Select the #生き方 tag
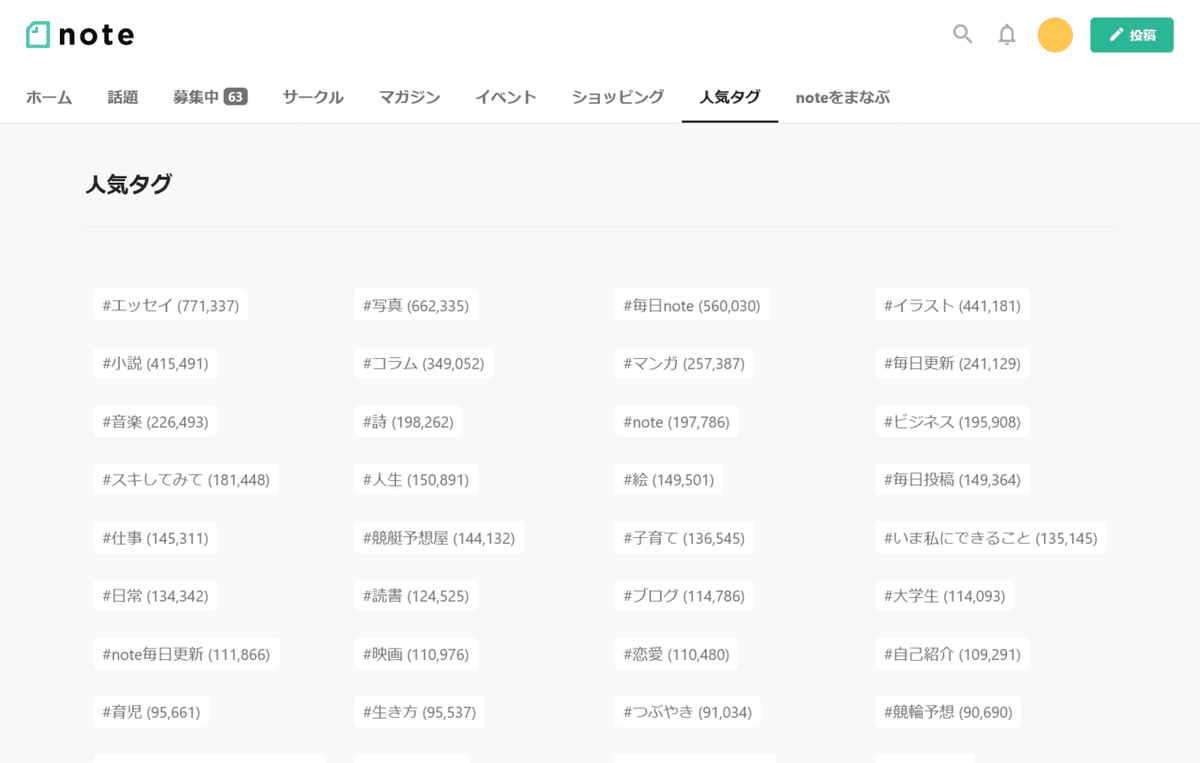Screen dimensions: 1200x763 (419, 712)
